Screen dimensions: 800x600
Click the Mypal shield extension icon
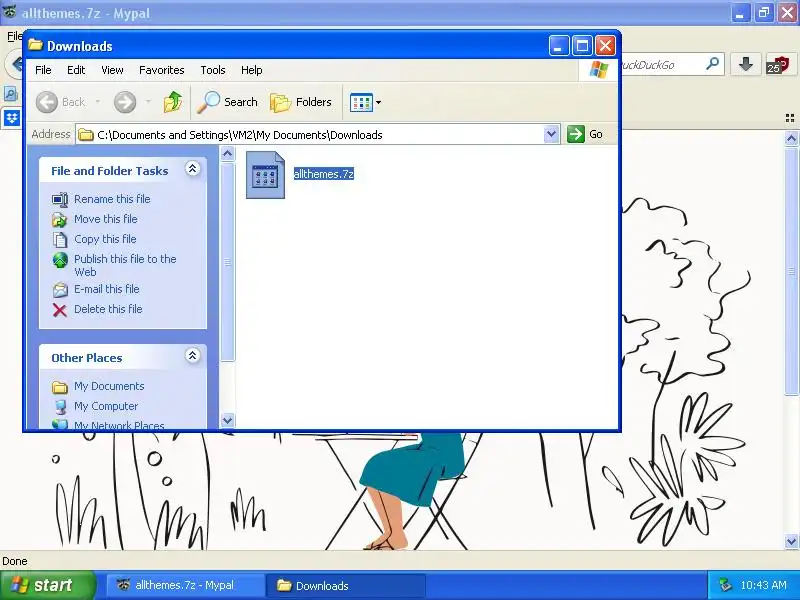coord(778,65)
